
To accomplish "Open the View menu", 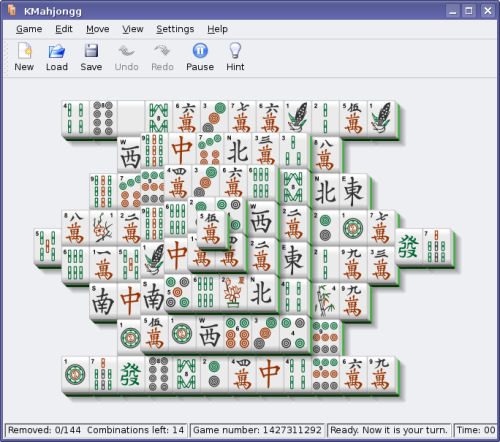I will click(x=133, y=29).
